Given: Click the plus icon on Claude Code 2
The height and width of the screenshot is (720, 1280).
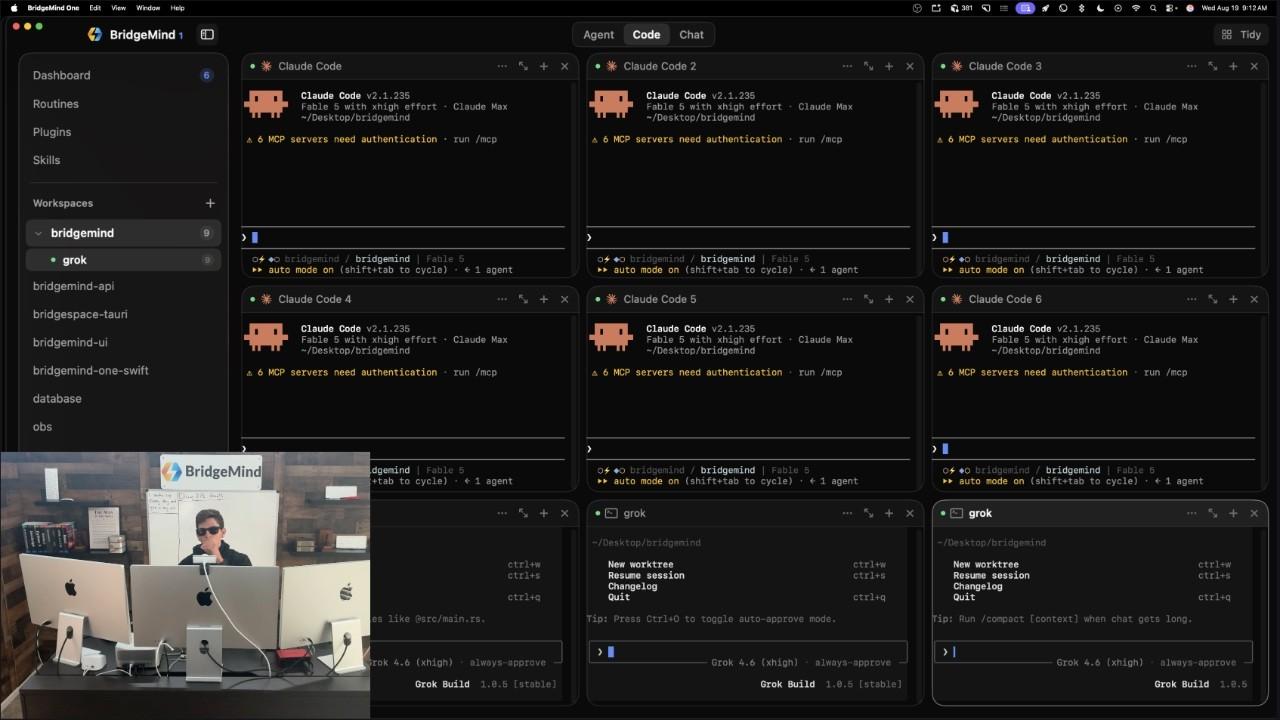Looking at the screenshot, I should pyautogui.click(x=889, y=66).
